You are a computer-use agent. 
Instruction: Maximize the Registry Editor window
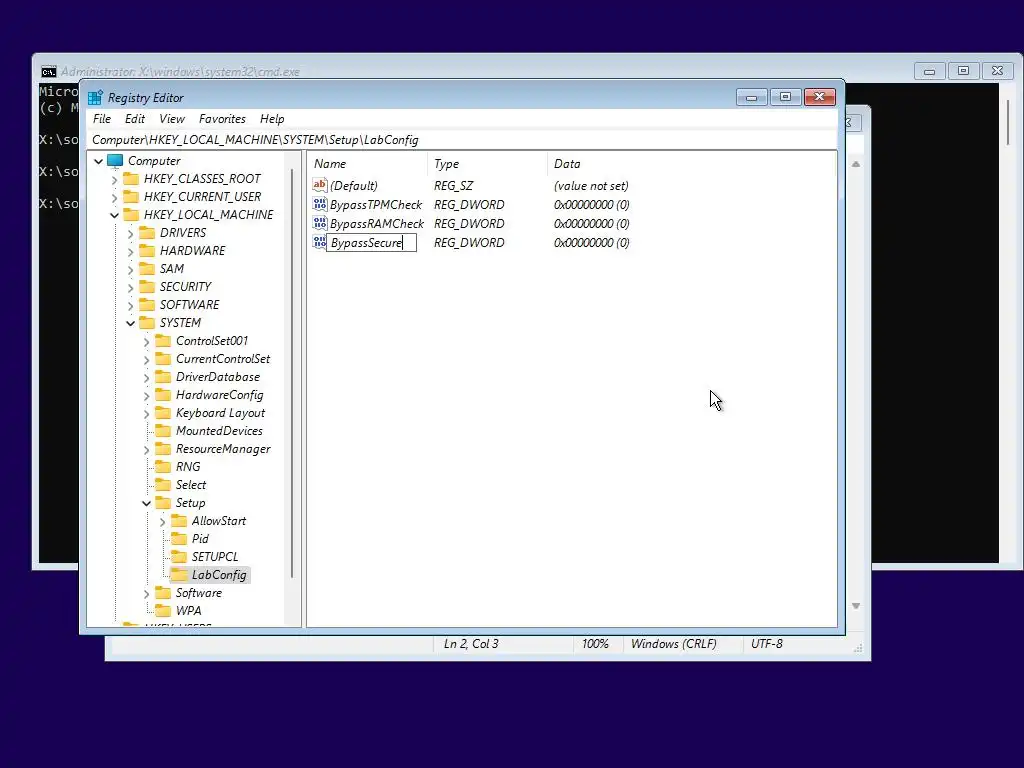pyautogui.click(x=785, y=97)
